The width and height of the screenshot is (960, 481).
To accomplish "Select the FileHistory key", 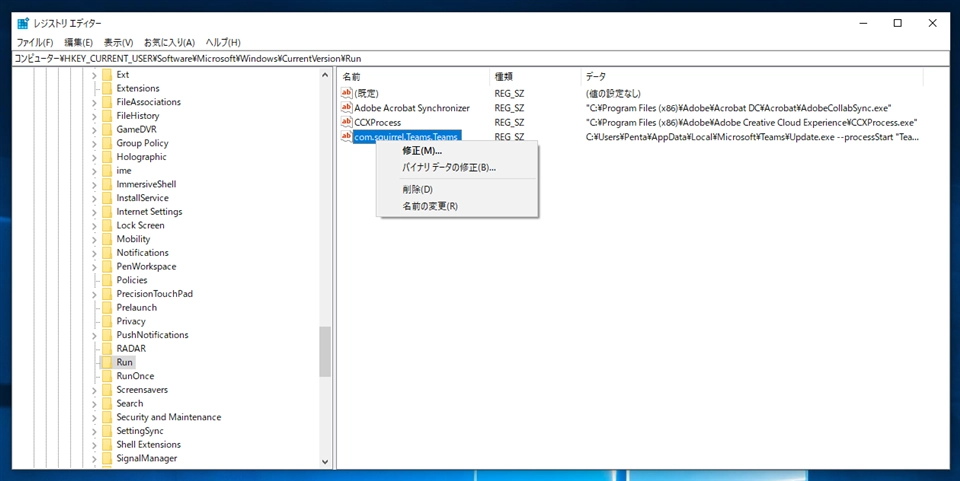I will pyautogui.click(x=138, y=116).
